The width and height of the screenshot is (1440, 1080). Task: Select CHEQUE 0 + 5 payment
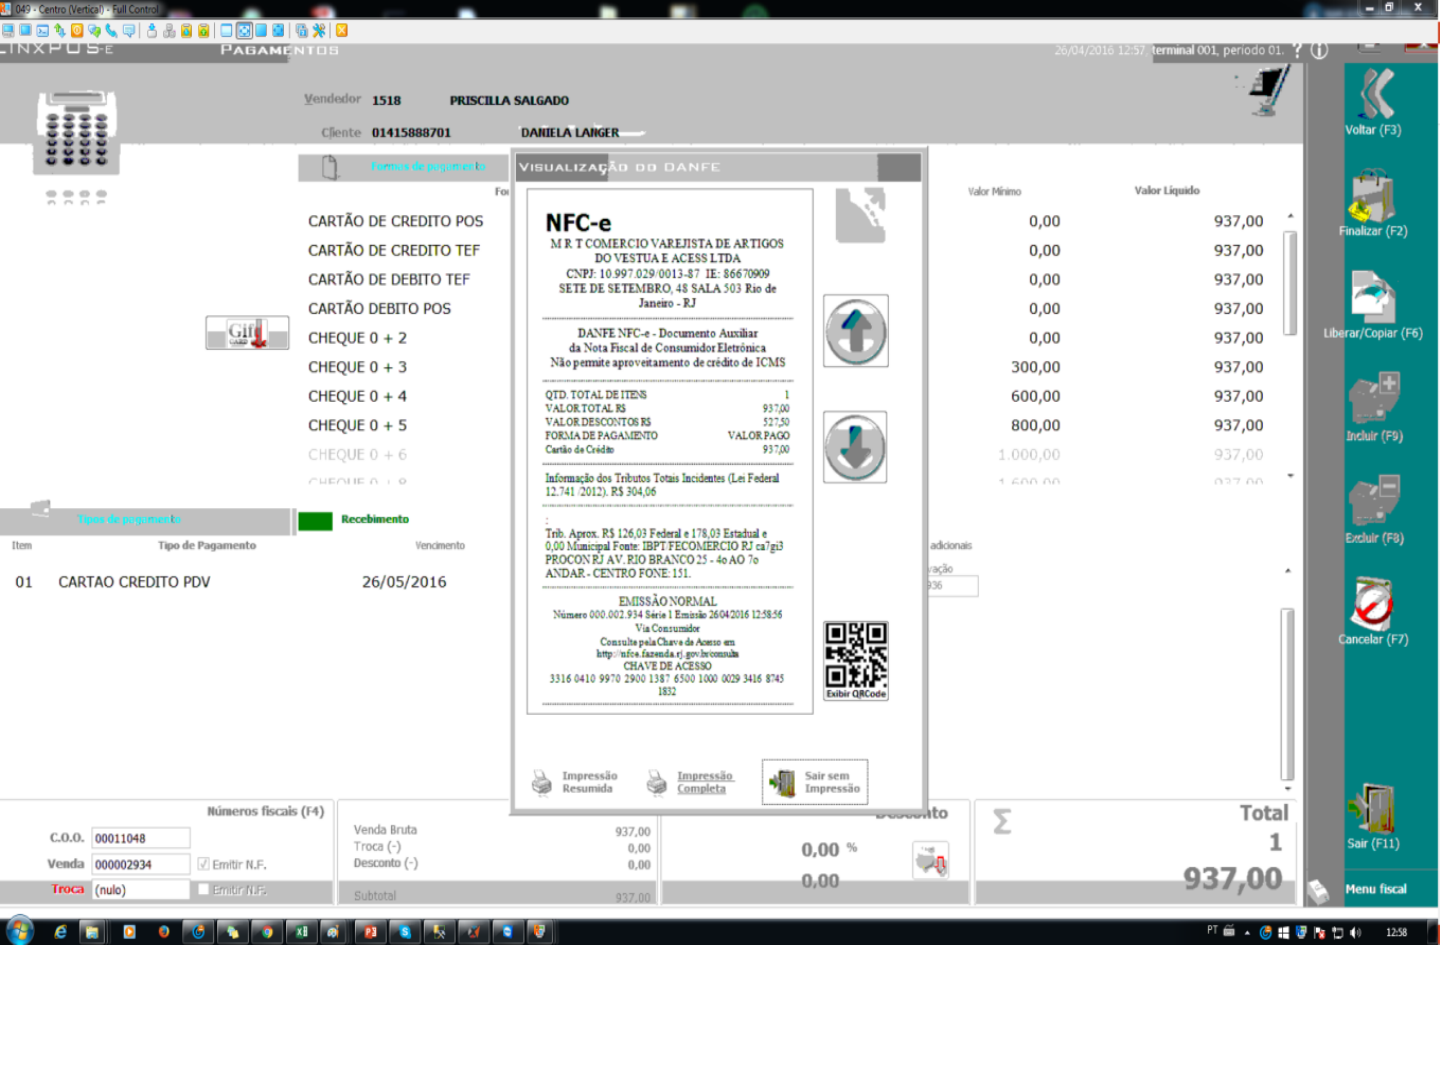tap(358, 425)
